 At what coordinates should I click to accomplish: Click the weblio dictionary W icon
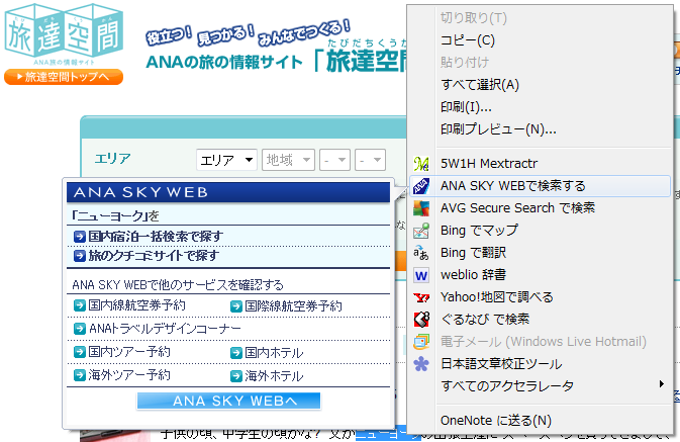coord(421,275)
